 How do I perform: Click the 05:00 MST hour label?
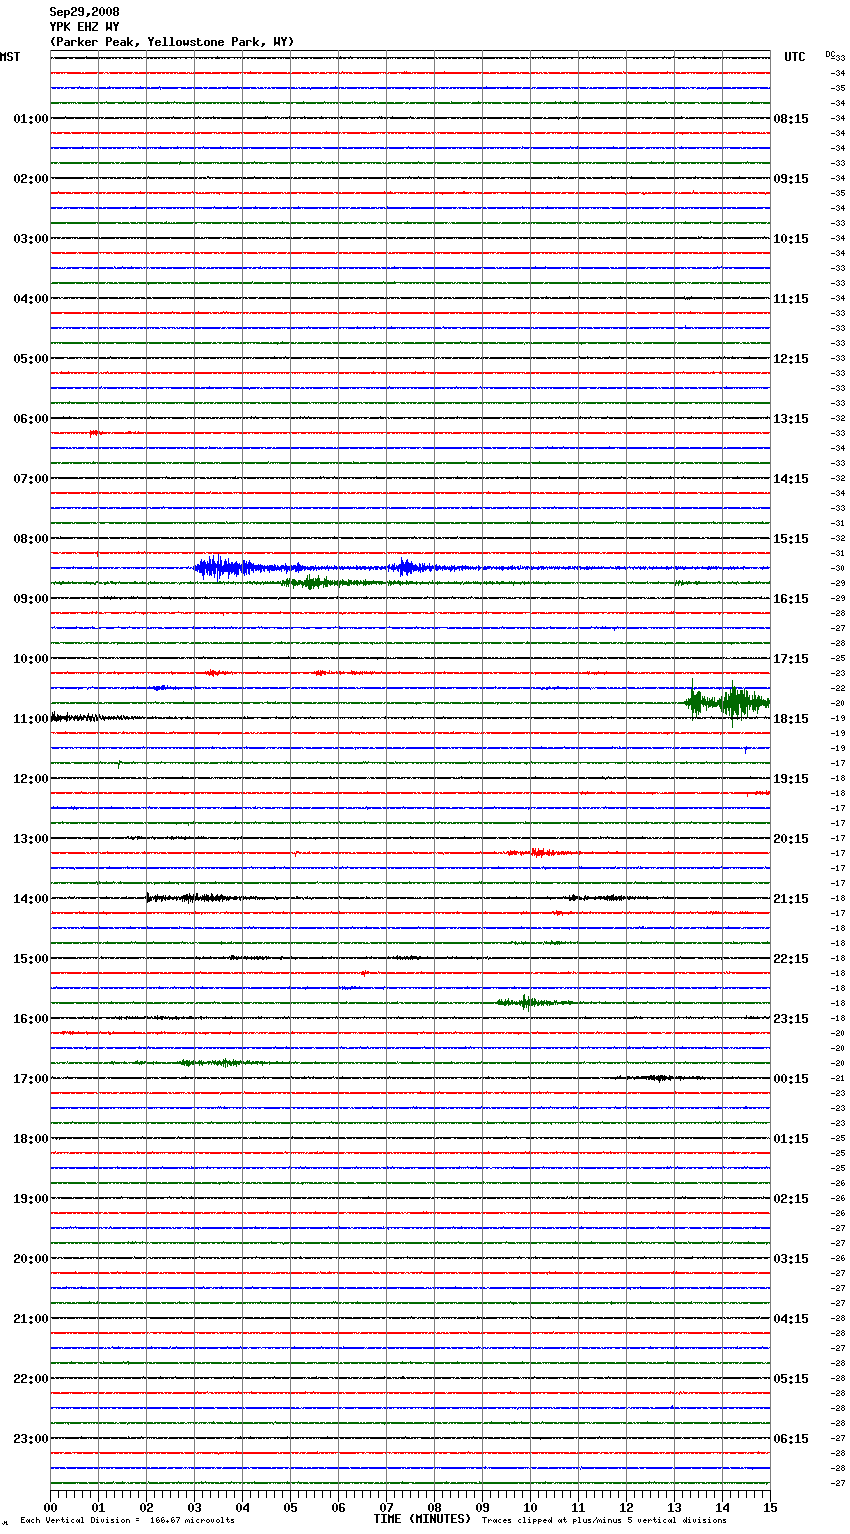pos(31,359)
